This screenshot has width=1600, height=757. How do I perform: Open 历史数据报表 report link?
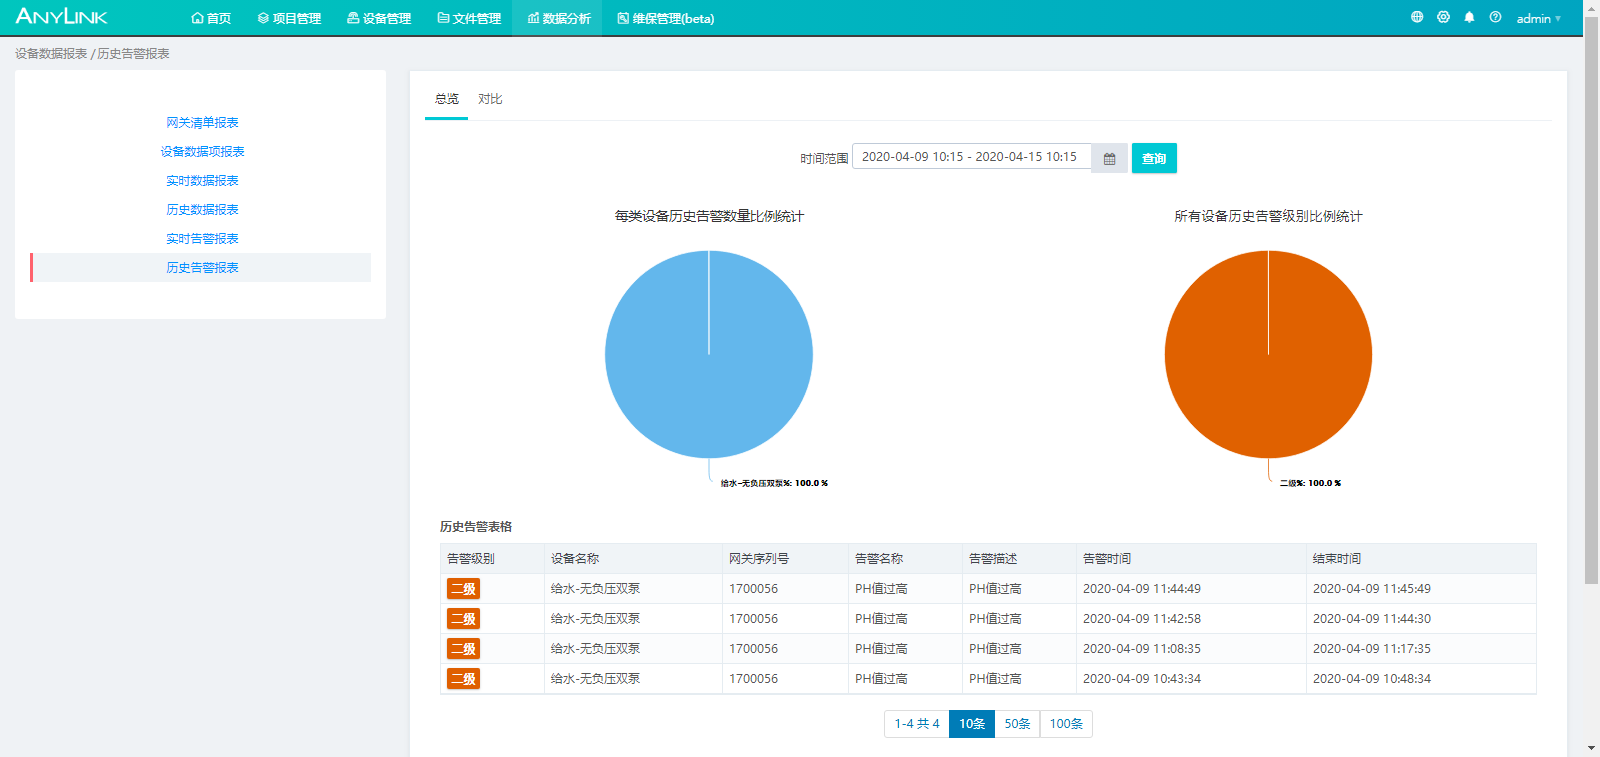point(202,210)
